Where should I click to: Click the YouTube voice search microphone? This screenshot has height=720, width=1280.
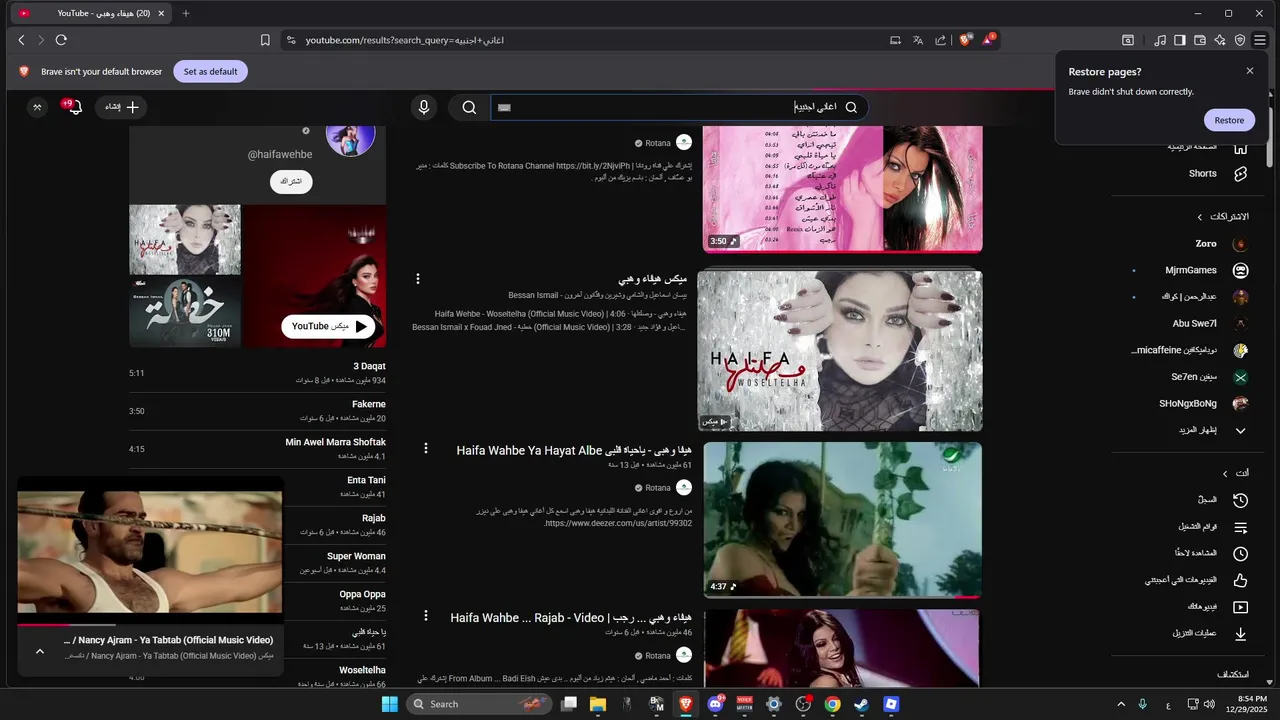424,107
